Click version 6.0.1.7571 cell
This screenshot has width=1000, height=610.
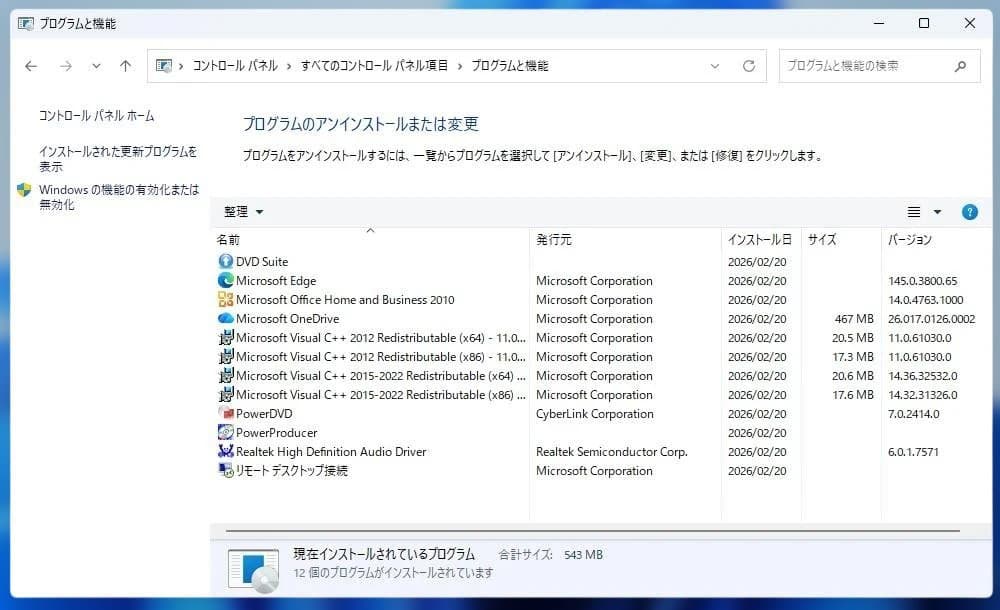click(913, 452)
